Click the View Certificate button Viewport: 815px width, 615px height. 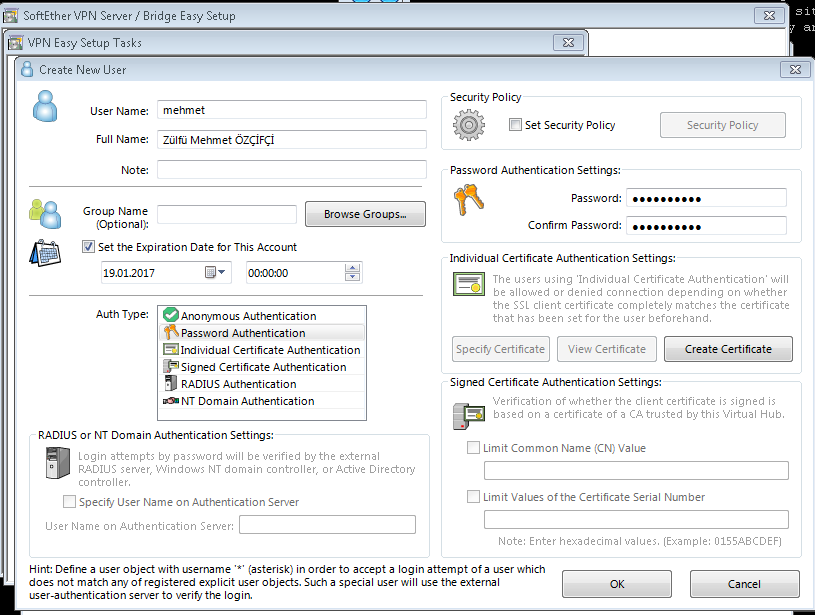(x=607, y=349)
